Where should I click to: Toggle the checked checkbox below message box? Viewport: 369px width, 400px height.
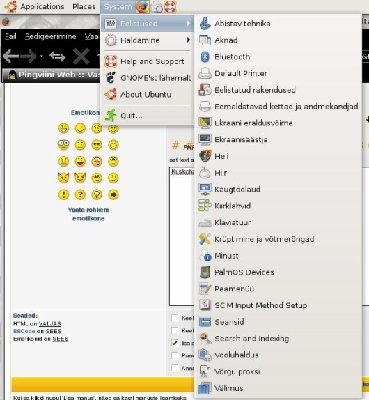pyautogui.click(x=175, y=343)
